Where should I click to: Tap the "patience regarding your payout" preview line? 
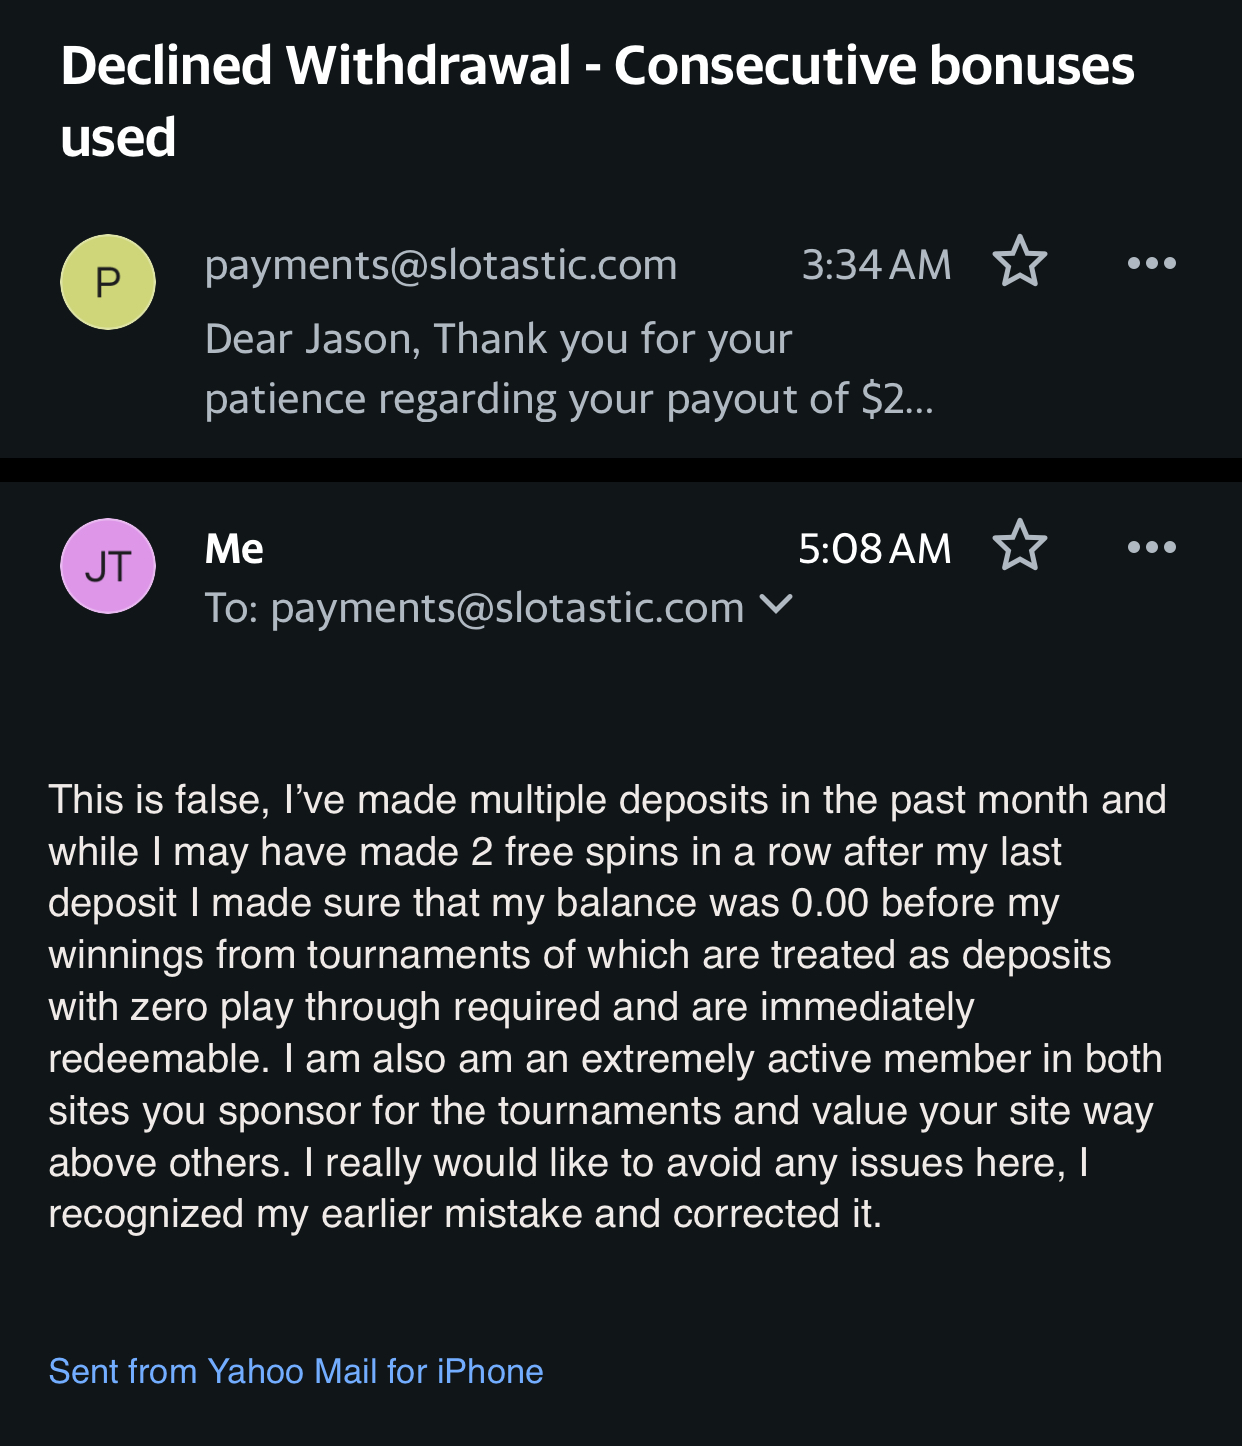click(x=568, y=400)
